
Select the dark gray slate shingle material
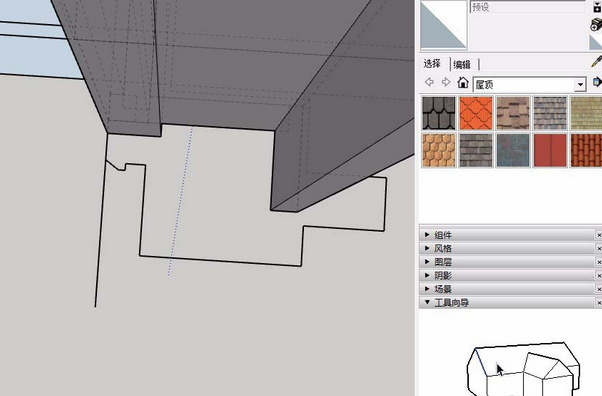438,113
